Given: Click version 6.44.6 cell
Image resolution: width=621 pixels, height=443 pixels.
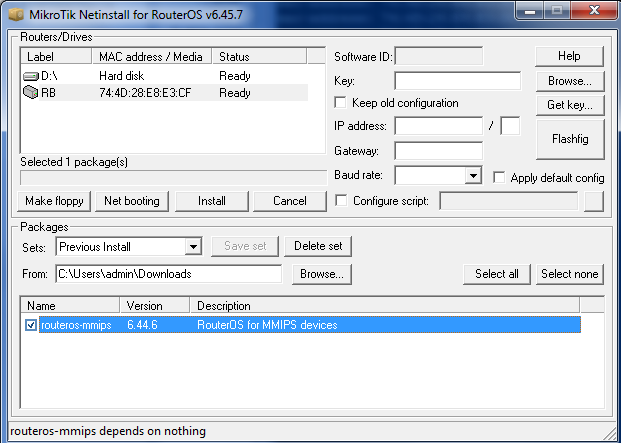Looking at the screenshot, I should click(x=143, y=325).
